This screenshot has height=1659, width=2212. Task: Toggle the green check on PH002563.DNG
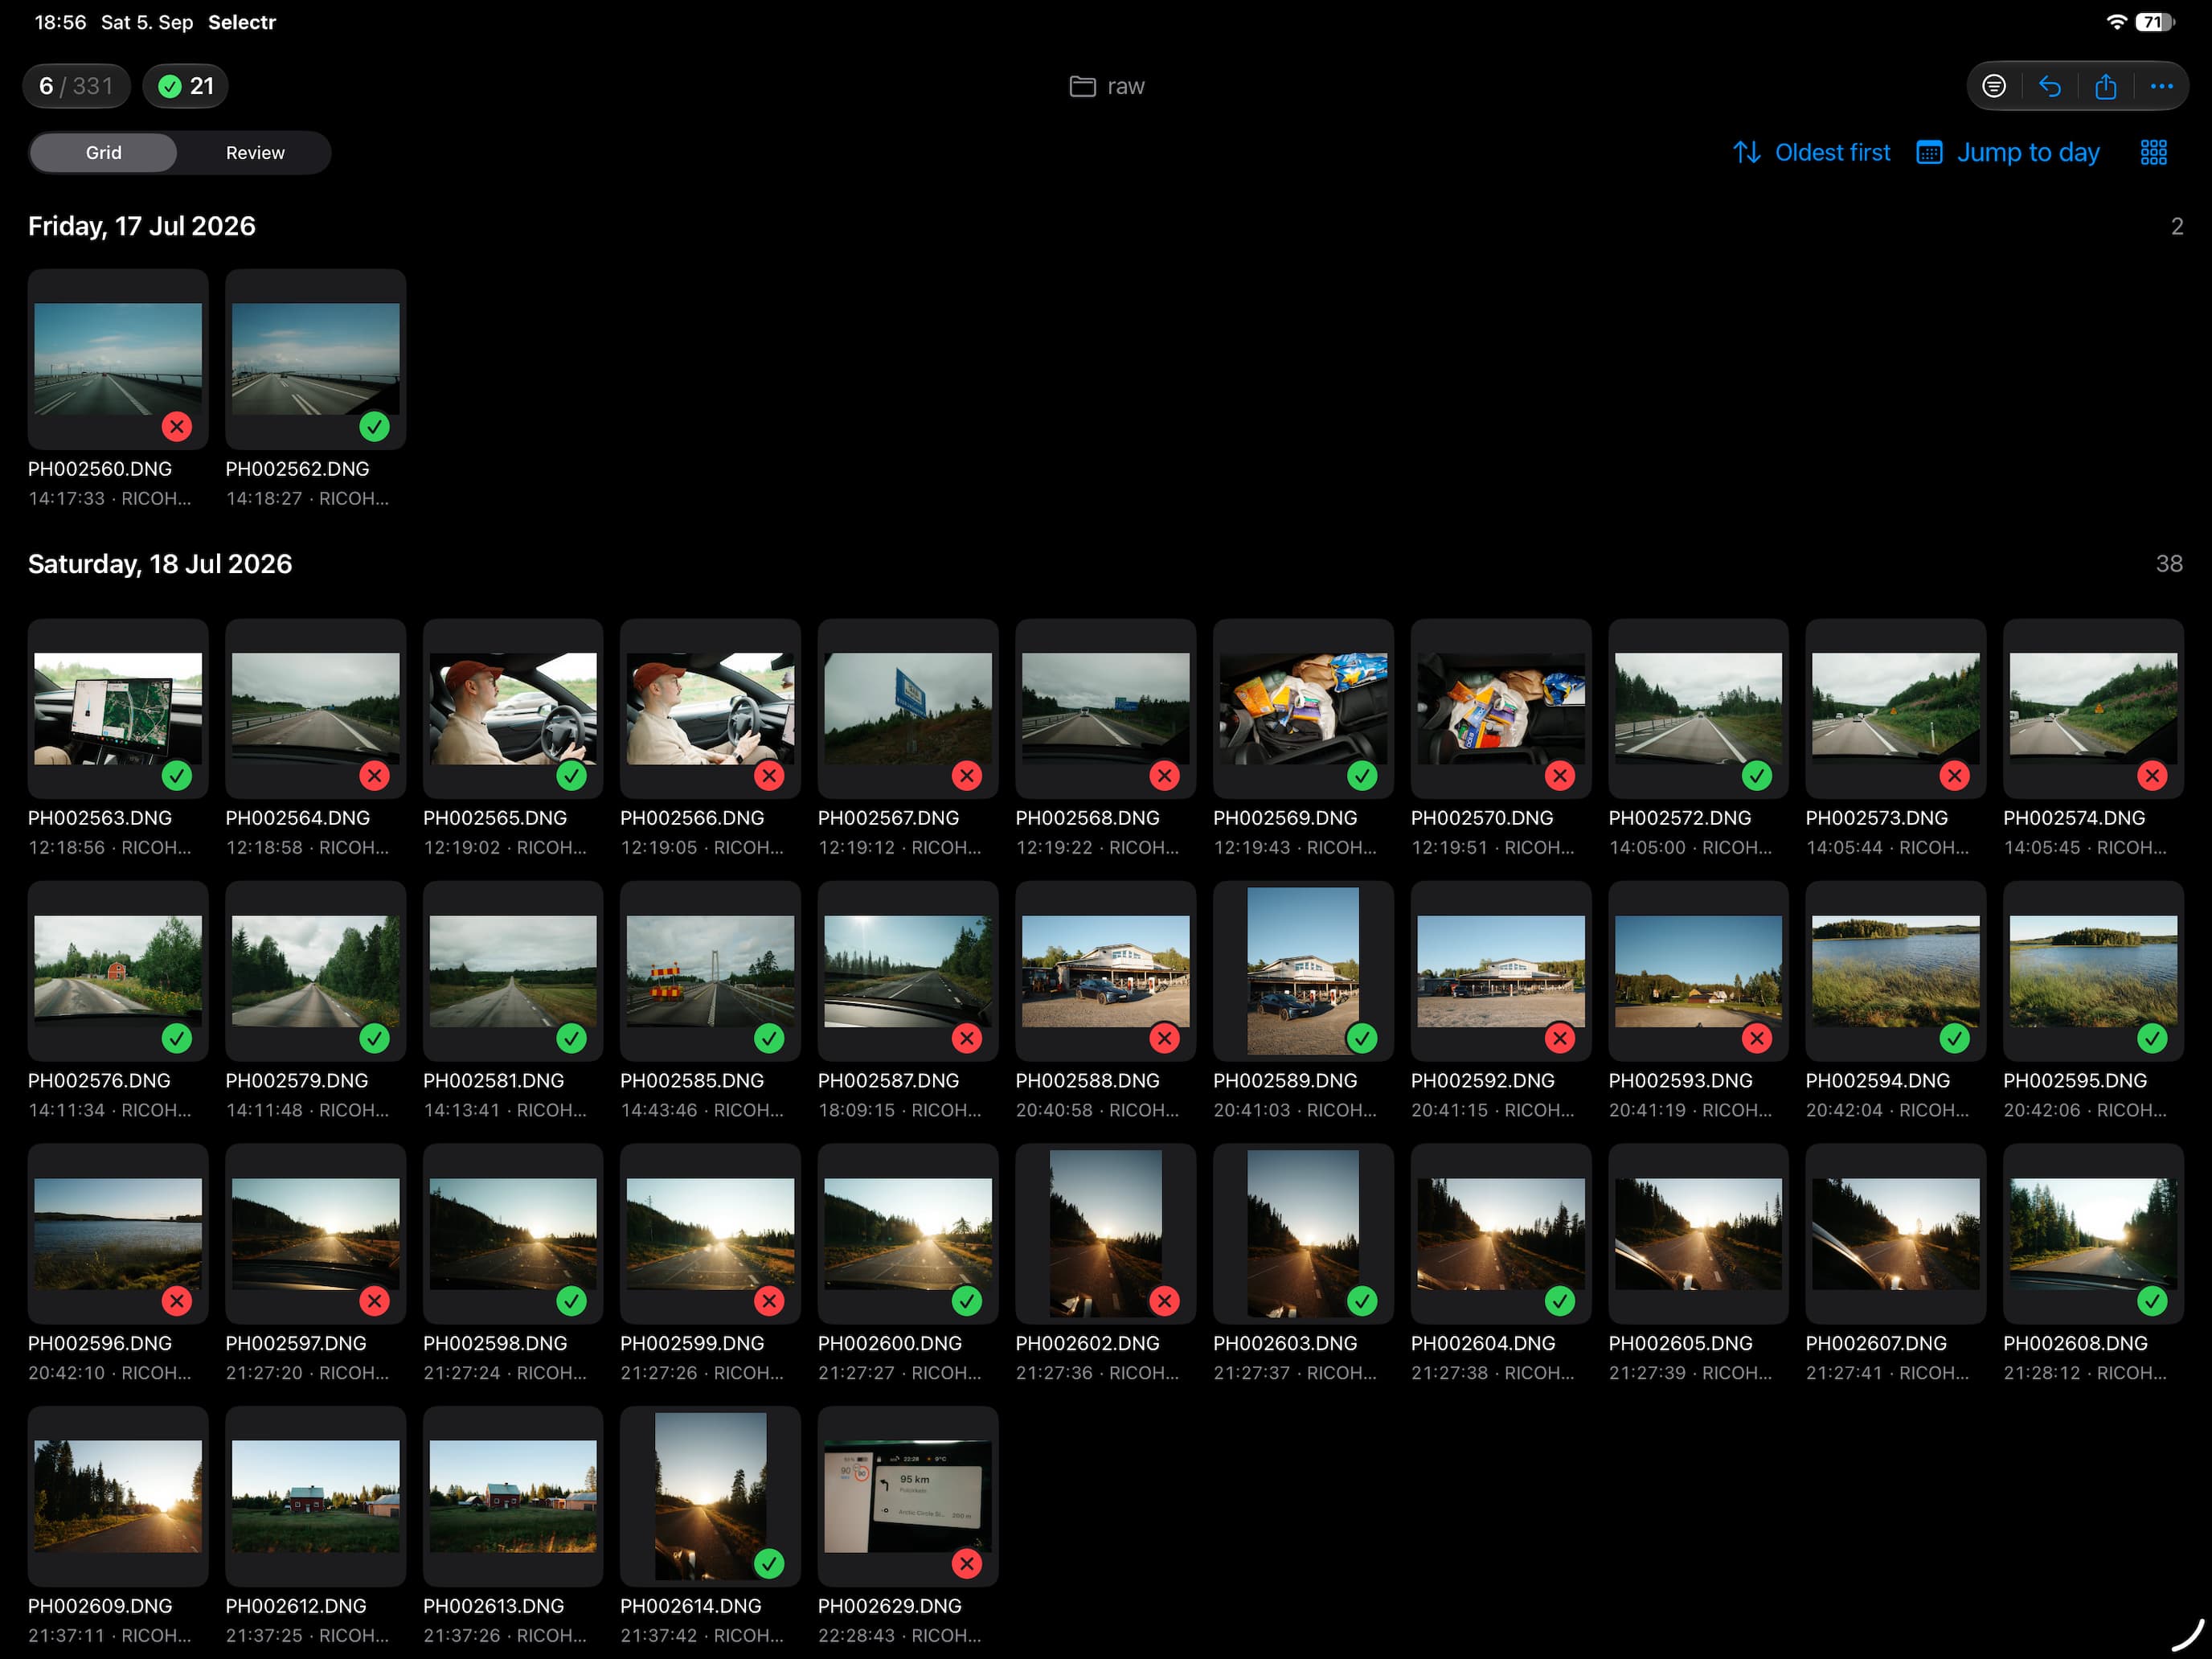click(177, 776)
